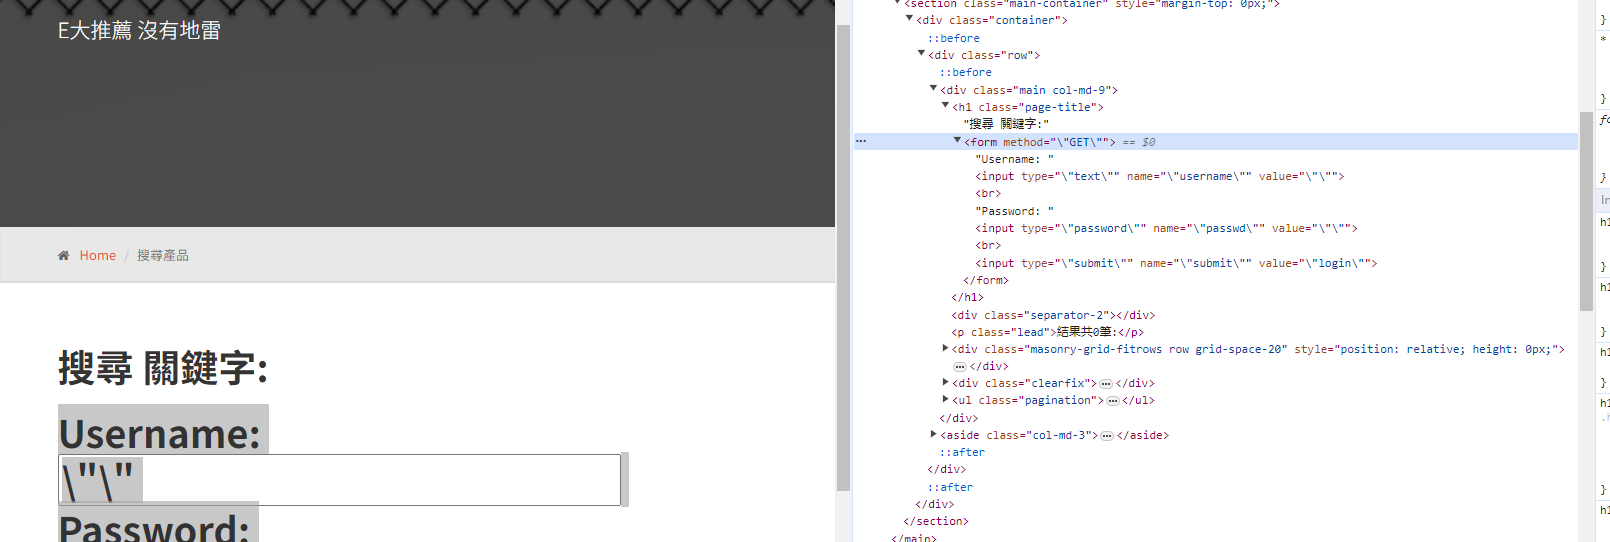Select the passwd password input element line

click(1167, 229)
